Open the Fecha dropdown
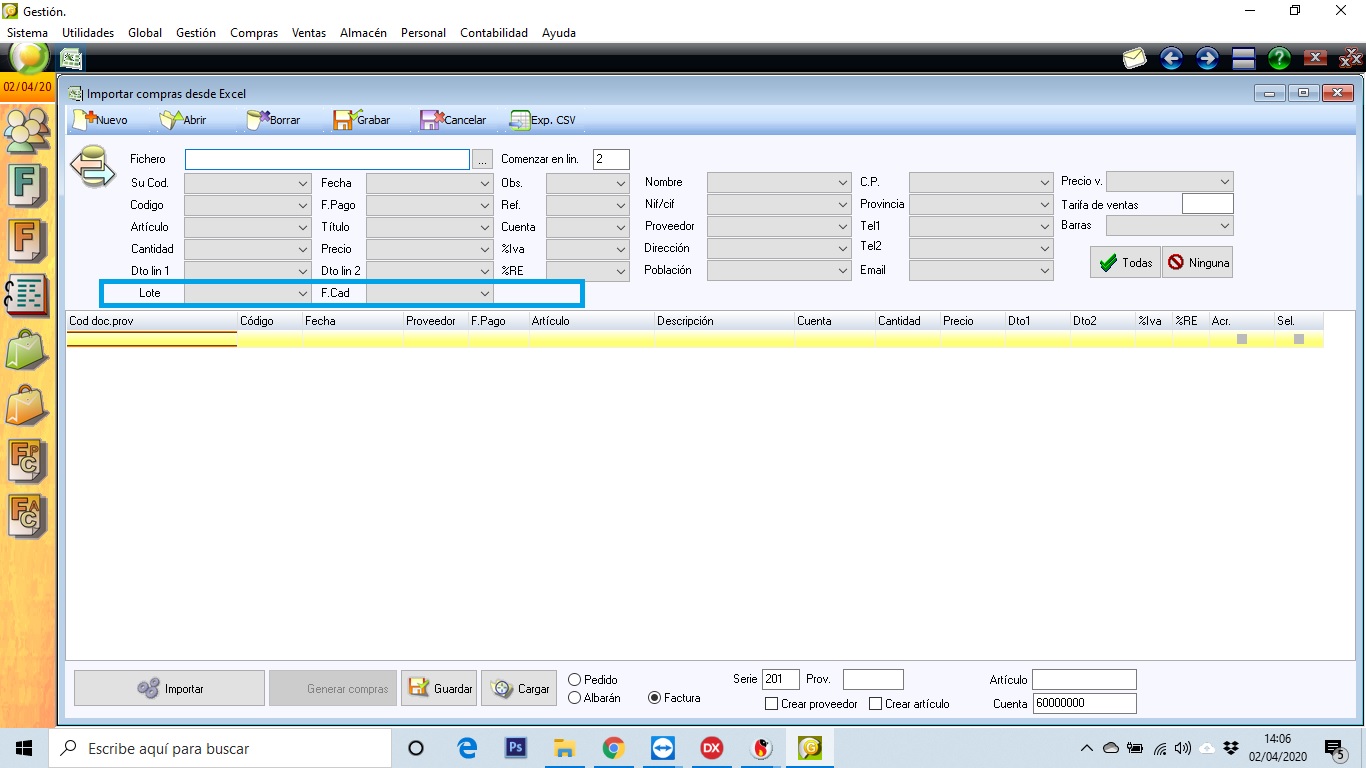 430,183
